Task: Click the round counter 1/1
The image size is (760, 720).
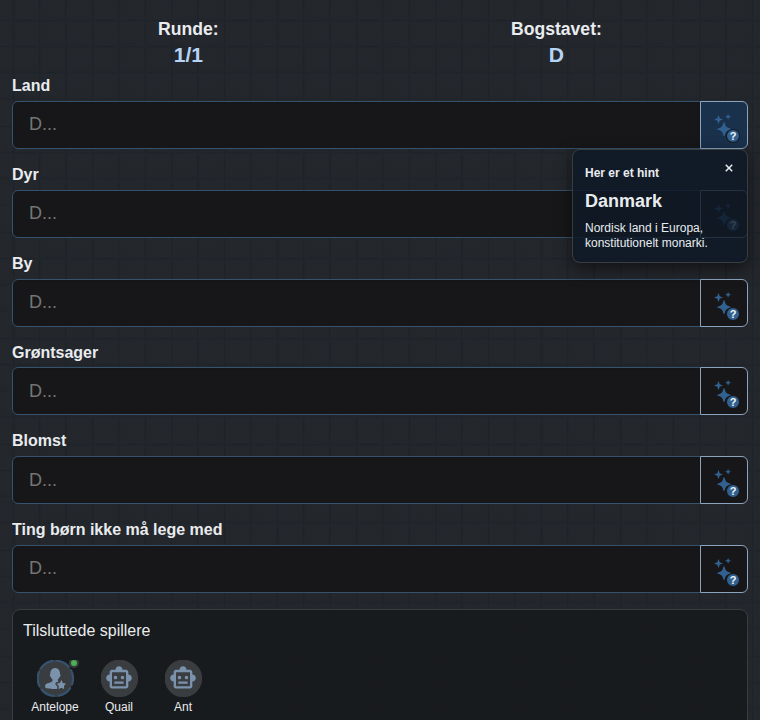Action: (x=188, y=55)
